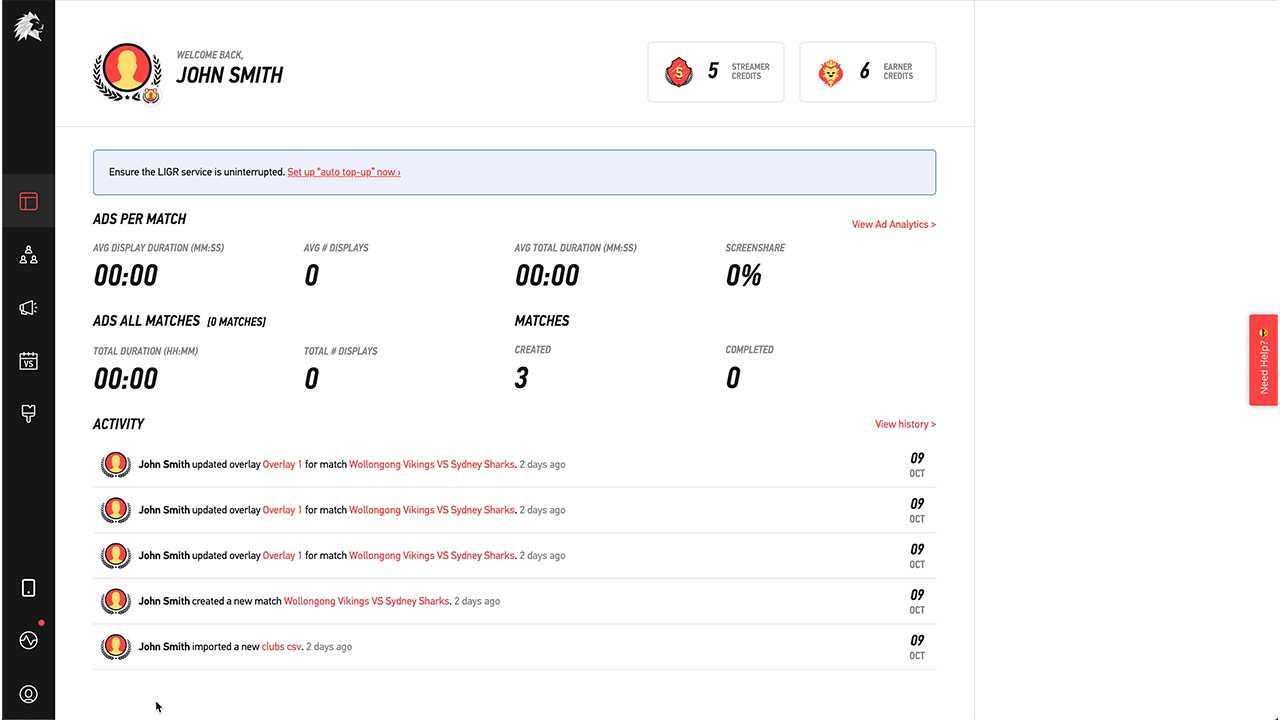
Task: Open the activity pulse icon with red dot
Action: (x=28, y=640)
